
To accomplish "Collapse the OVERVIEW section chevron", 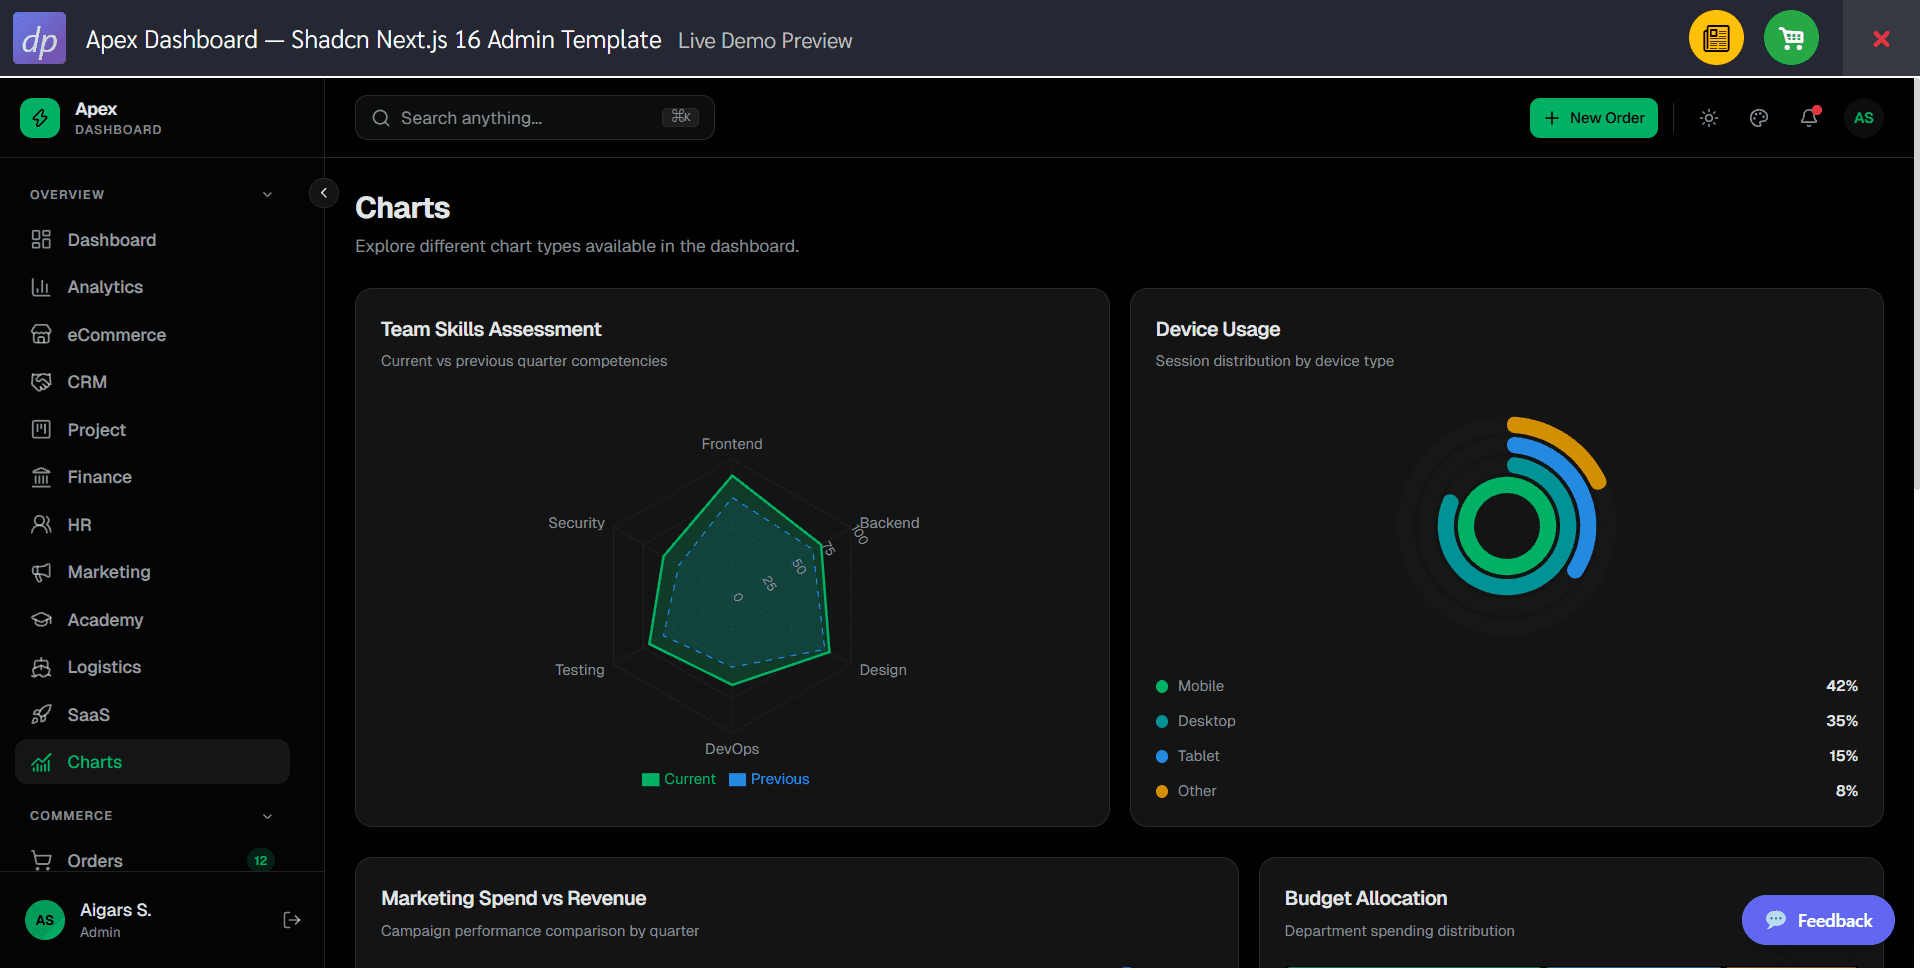I will (267, 194).
